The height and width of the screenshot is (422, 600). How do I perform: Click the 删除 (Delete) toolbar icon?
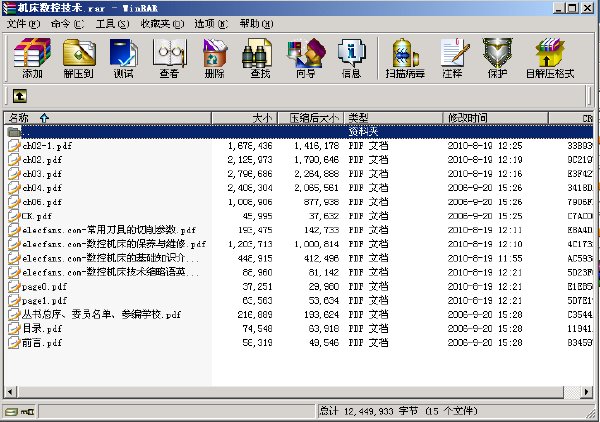coord(214,57)
